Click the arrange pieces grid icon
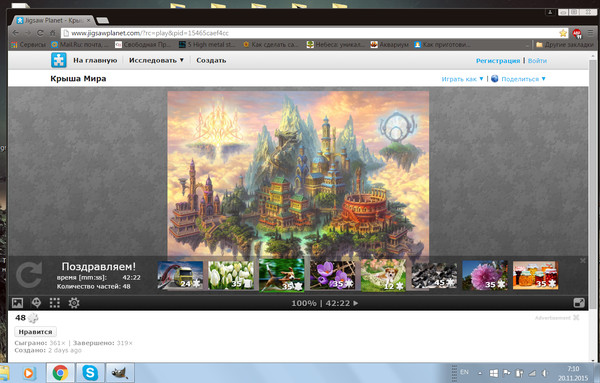 click(x=55, y=303)
